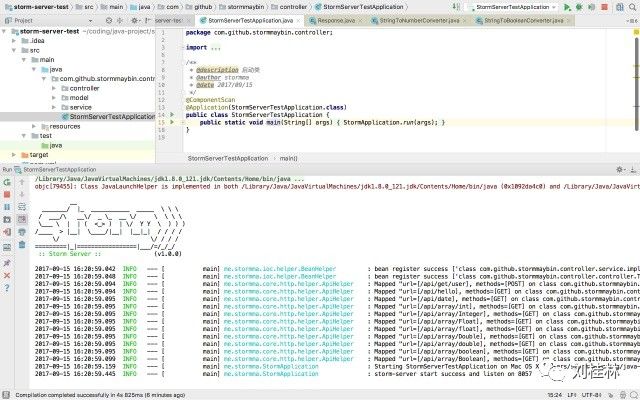
Task: Collapse the src folder
Action: point(14,50)
